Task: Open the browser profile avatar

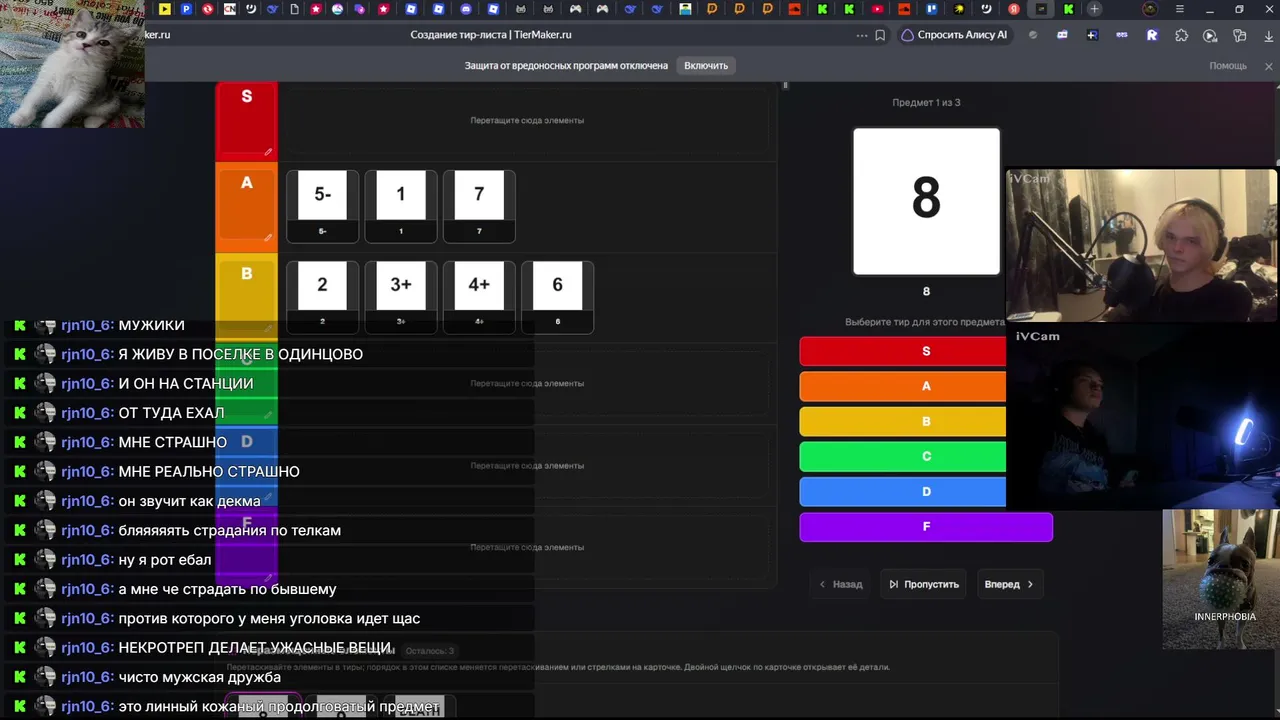Action: (1150, 9)
